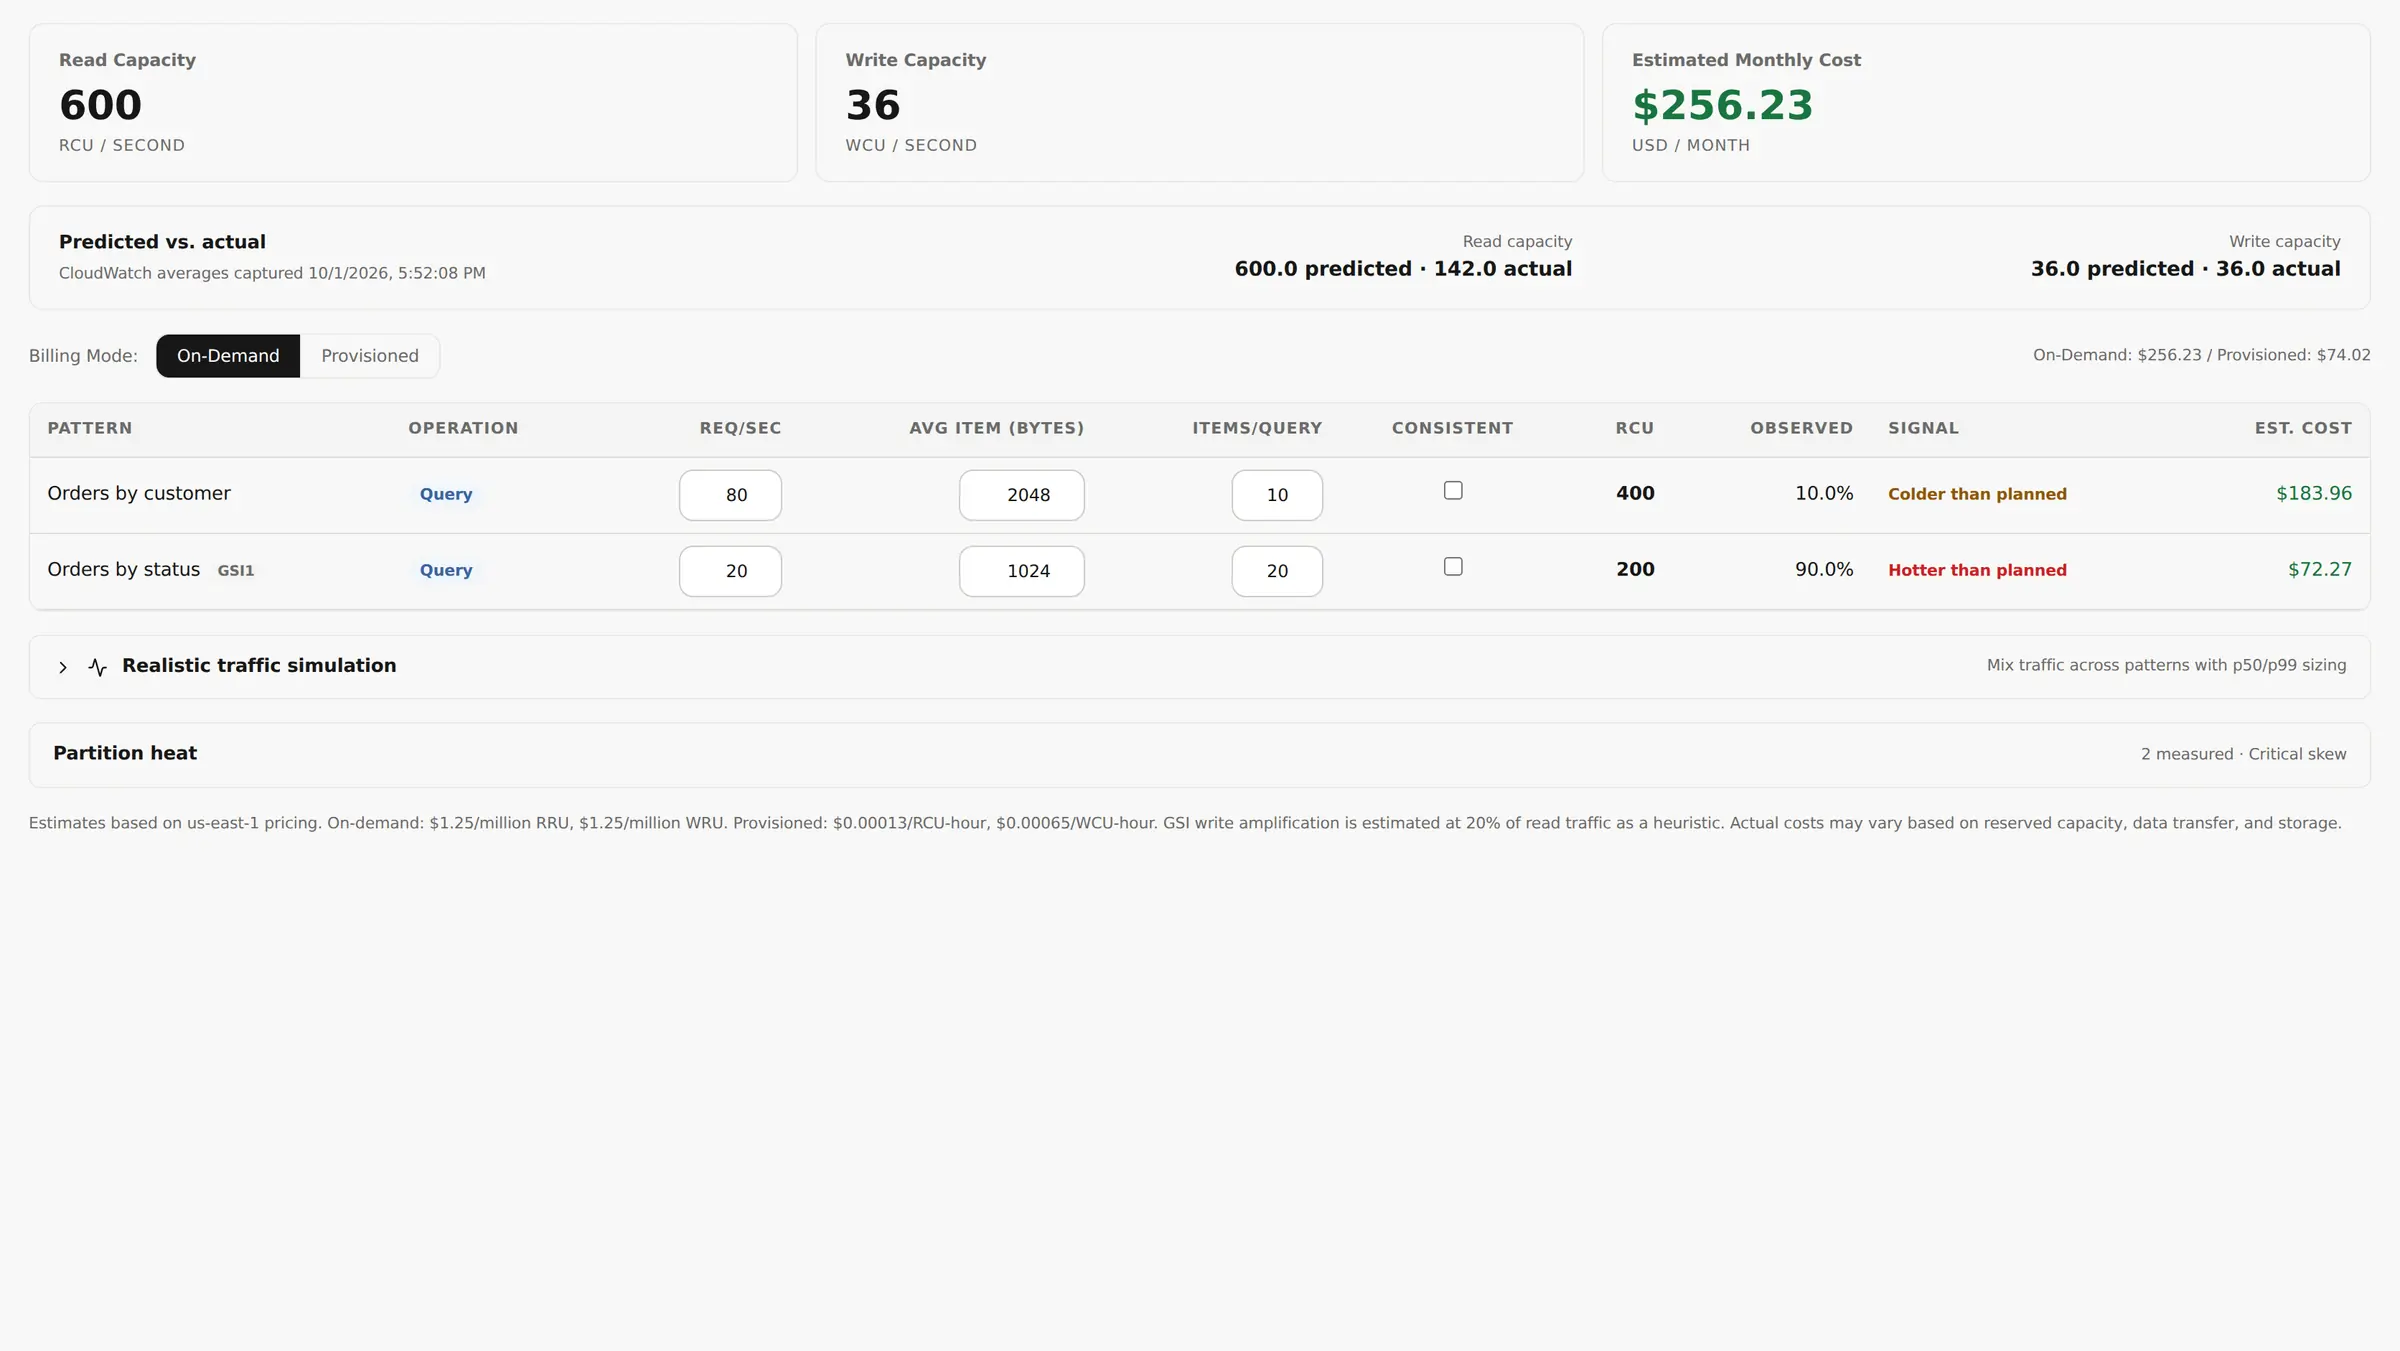Select On-Demand billing mode
Image resolution: width=2400 pixels, height=1351 pixels.
click(228, 356)
